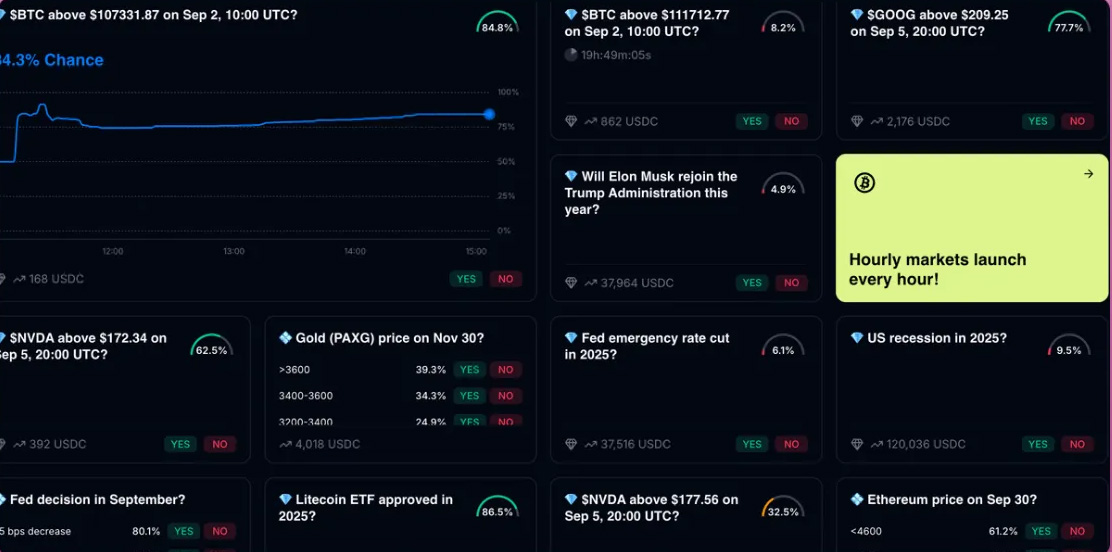This screenshot has width=1112, height=552.
Task: Pick NO for US recession in 2025
Action: coord(1077,444)
